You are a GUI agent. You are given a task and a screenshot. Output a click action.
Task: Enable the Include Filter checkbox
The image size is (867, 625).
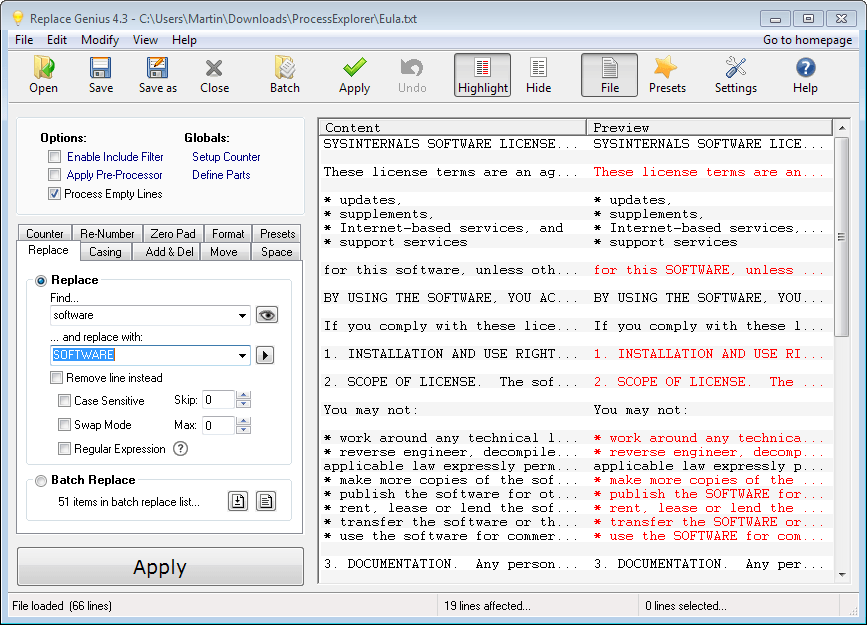[54, 157]
